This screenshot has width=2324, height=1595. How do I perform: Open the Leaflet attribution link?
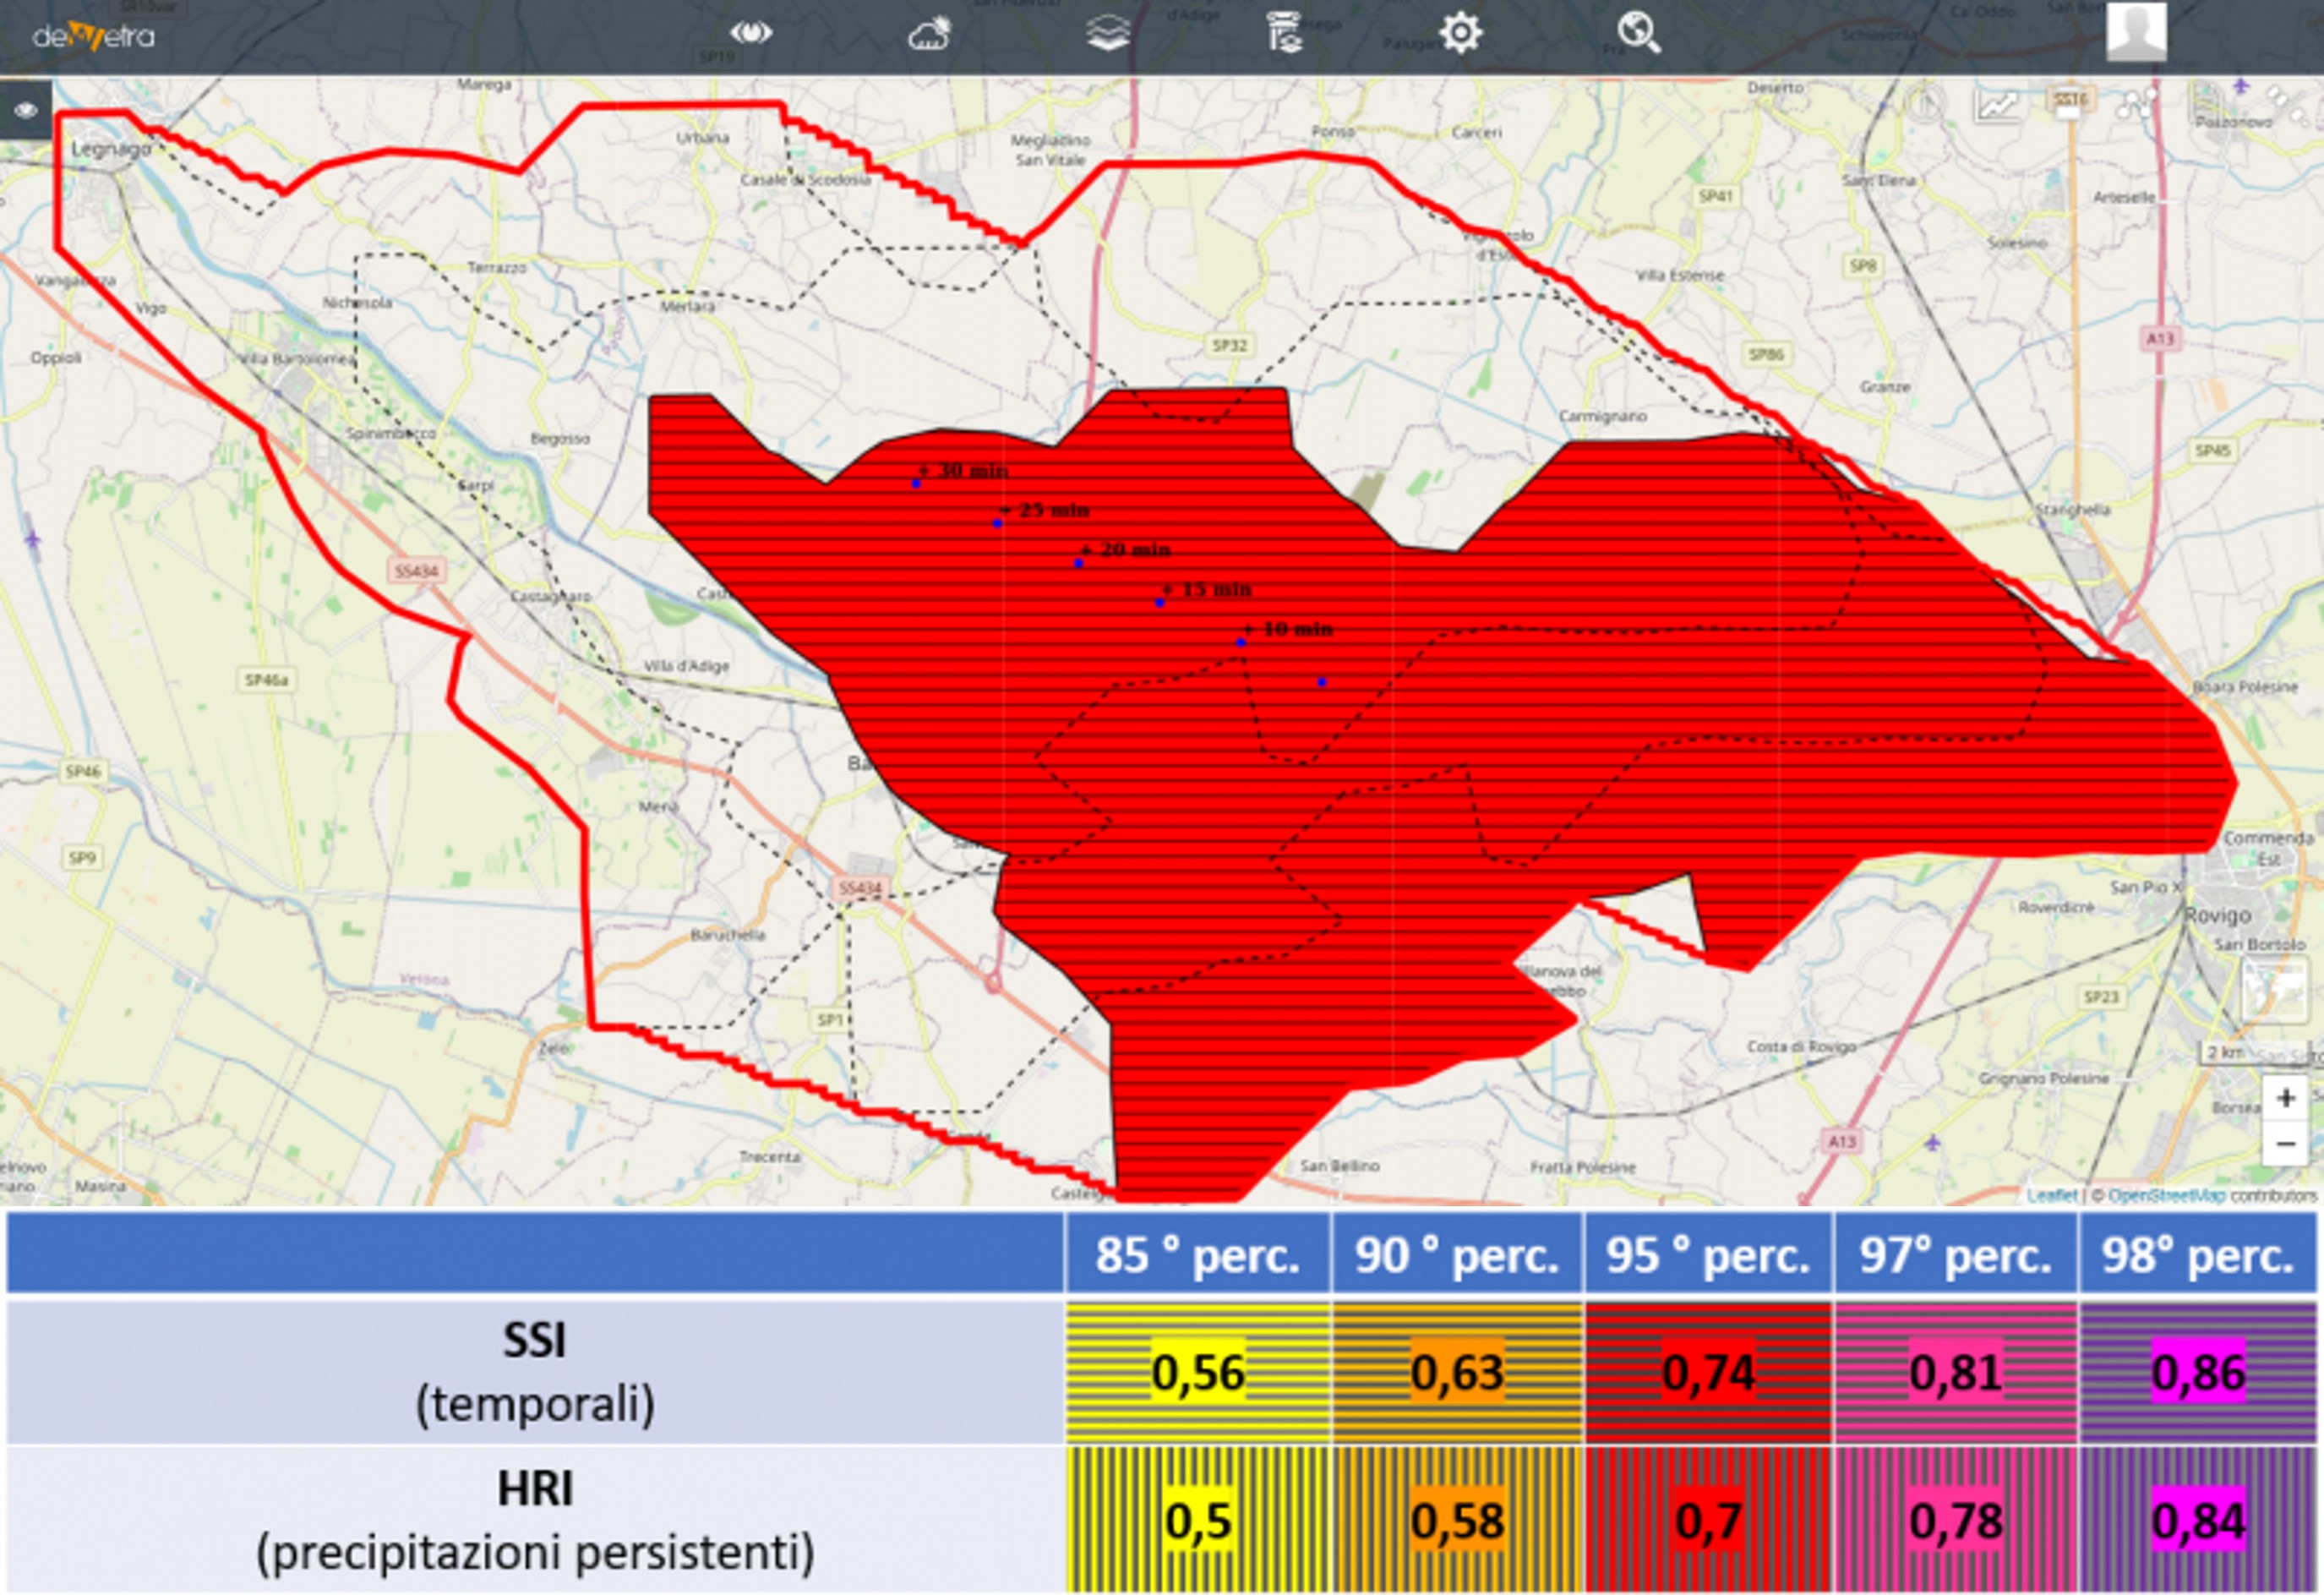(2051, 1195)
